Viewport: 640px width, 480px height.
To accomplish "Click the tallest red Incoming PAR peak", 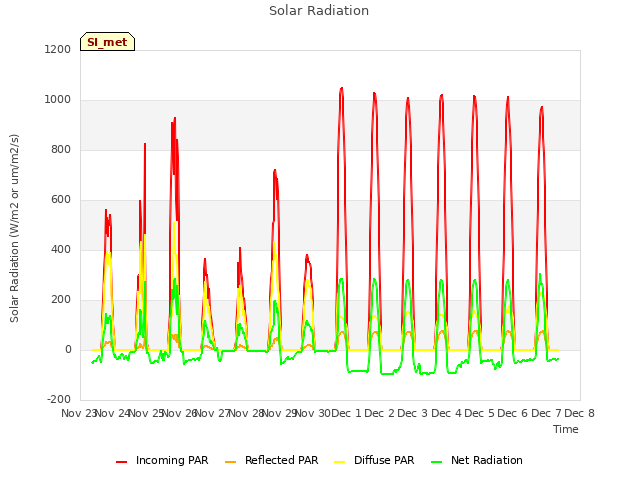I will tap(342, 89).
